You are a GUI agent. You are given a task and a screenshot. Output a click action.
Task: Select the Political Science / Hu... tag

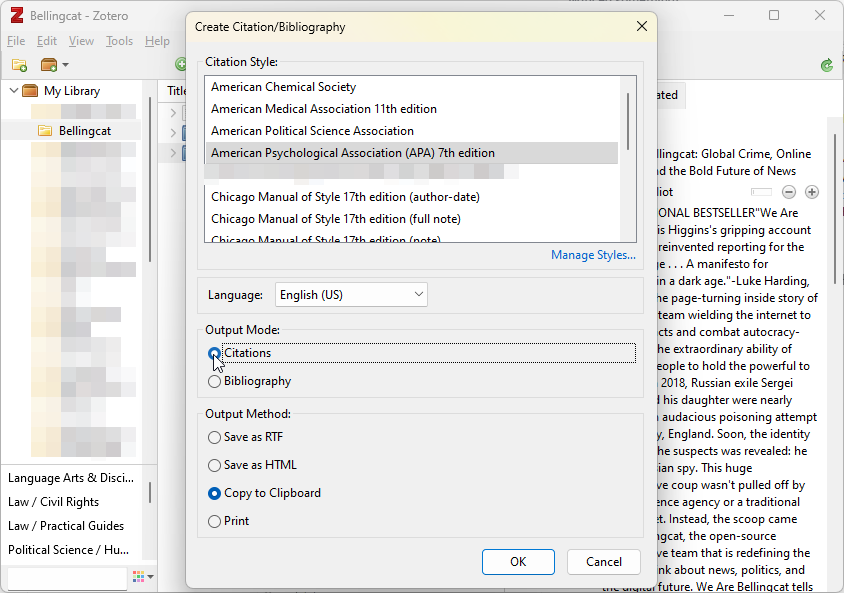point(68,550)
